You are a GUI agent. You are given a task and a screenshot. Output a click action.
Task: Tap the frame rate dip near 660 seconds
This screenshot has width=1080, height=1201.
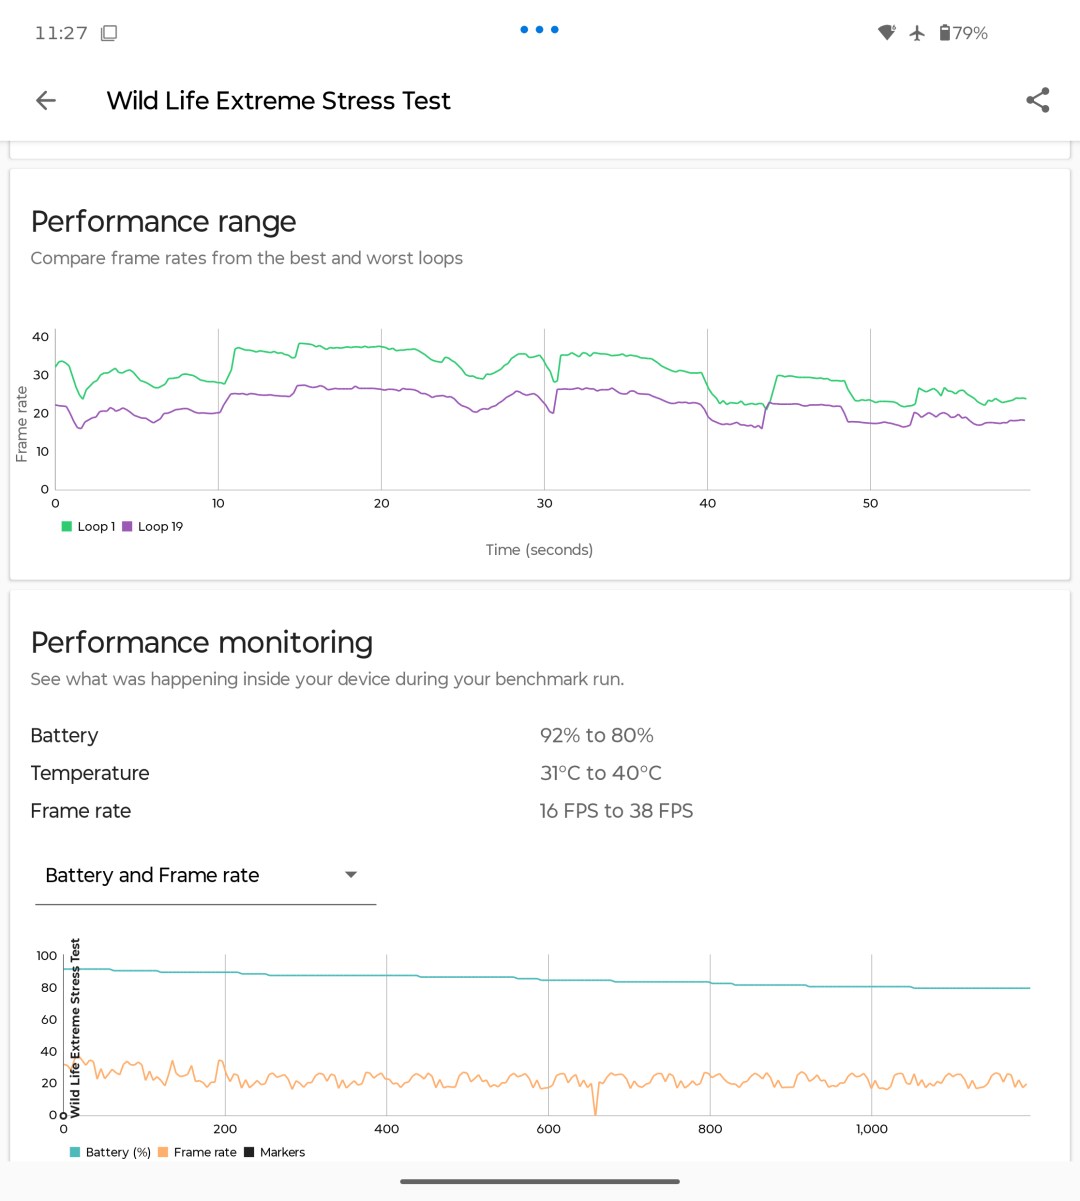595,1100
